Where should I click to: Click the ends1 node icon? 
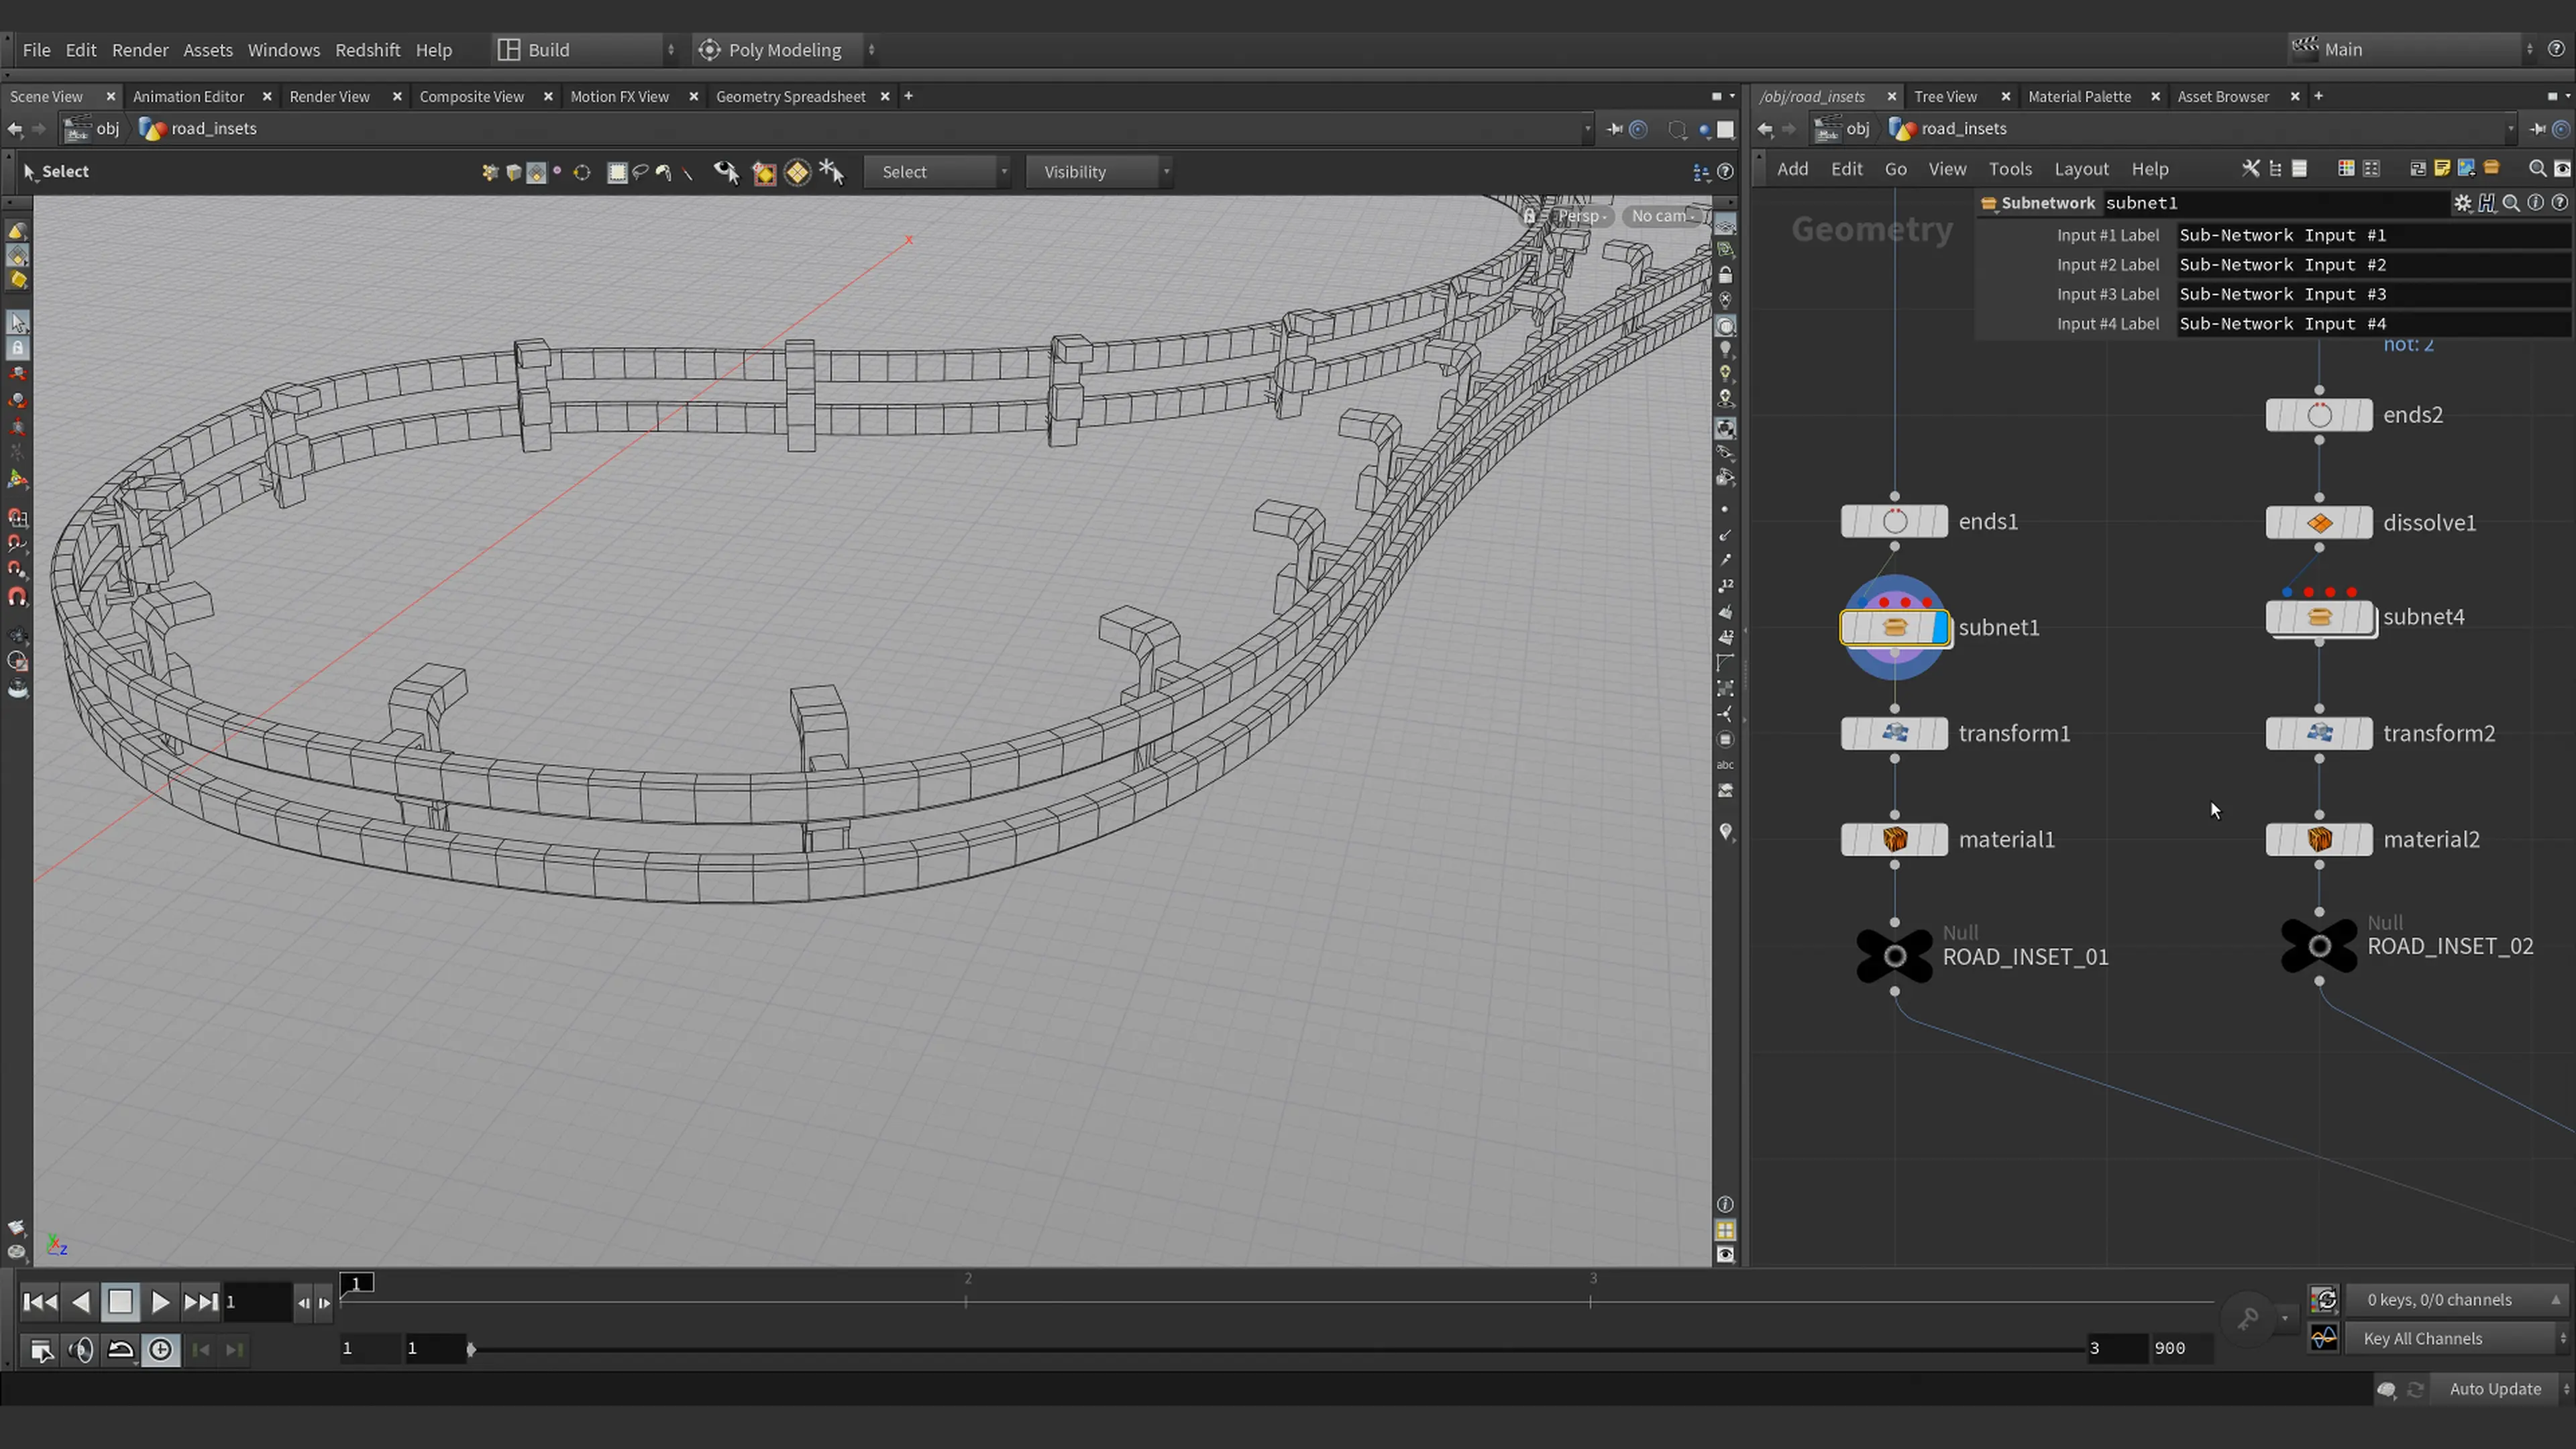coord(1894,521)
